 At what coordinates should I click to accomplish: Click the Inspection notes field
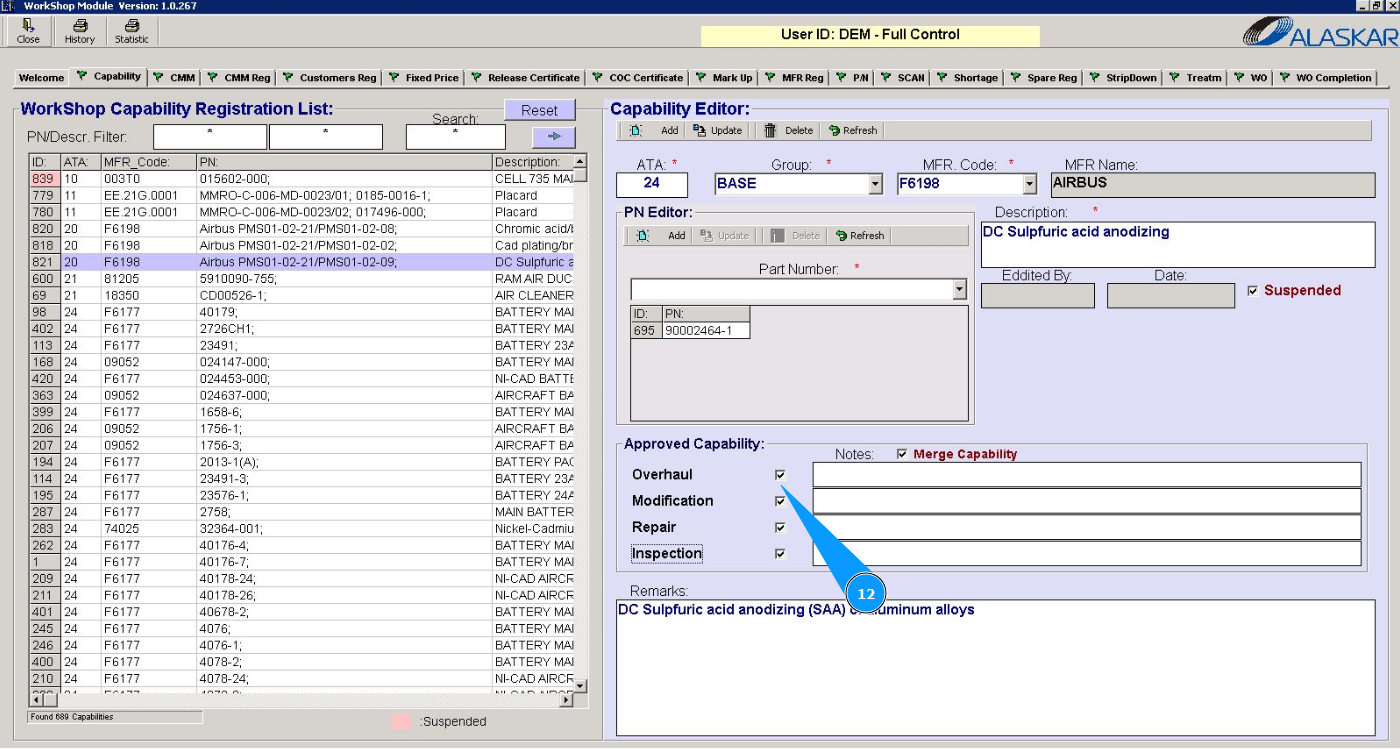click(x=1087, y=554)
